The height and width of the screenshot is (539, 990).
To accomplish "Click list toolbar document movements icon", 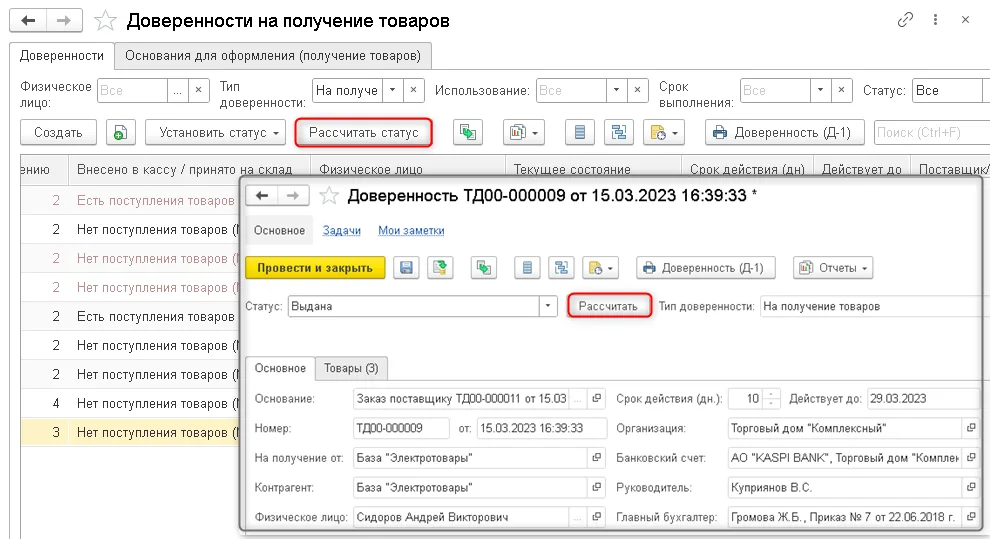I will click(x=580, y=133).
